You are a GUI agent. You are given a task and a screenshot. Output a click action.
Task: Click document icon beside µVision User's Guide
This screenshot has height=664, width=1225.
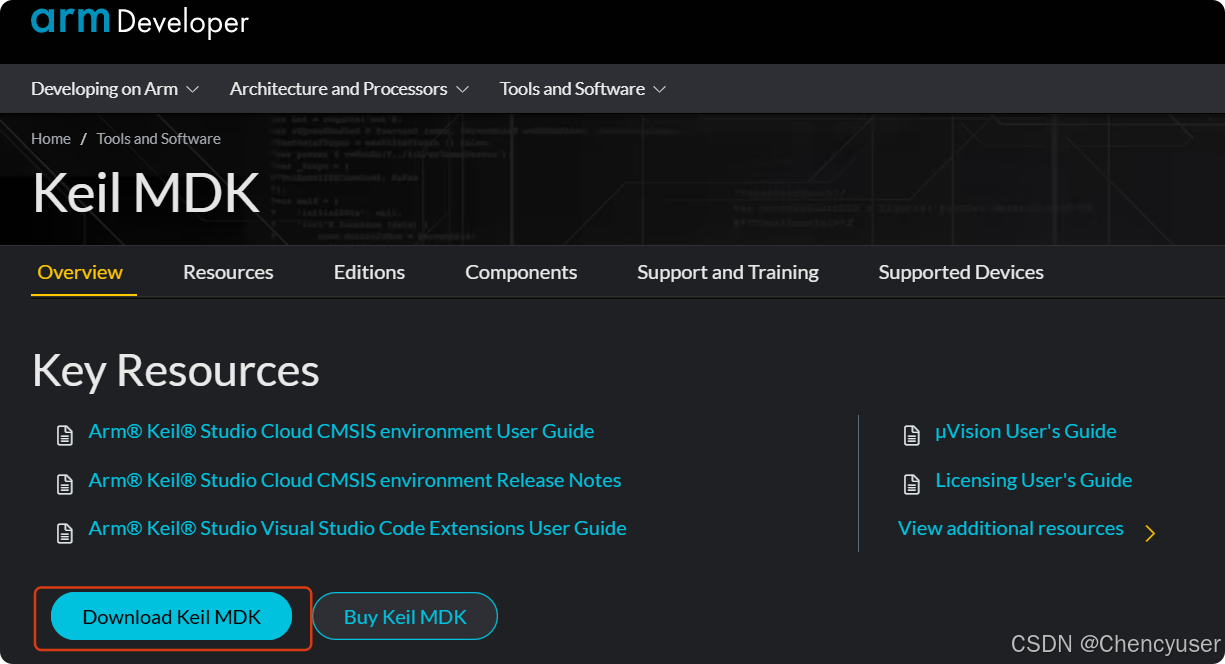click(x=912, y=435)
